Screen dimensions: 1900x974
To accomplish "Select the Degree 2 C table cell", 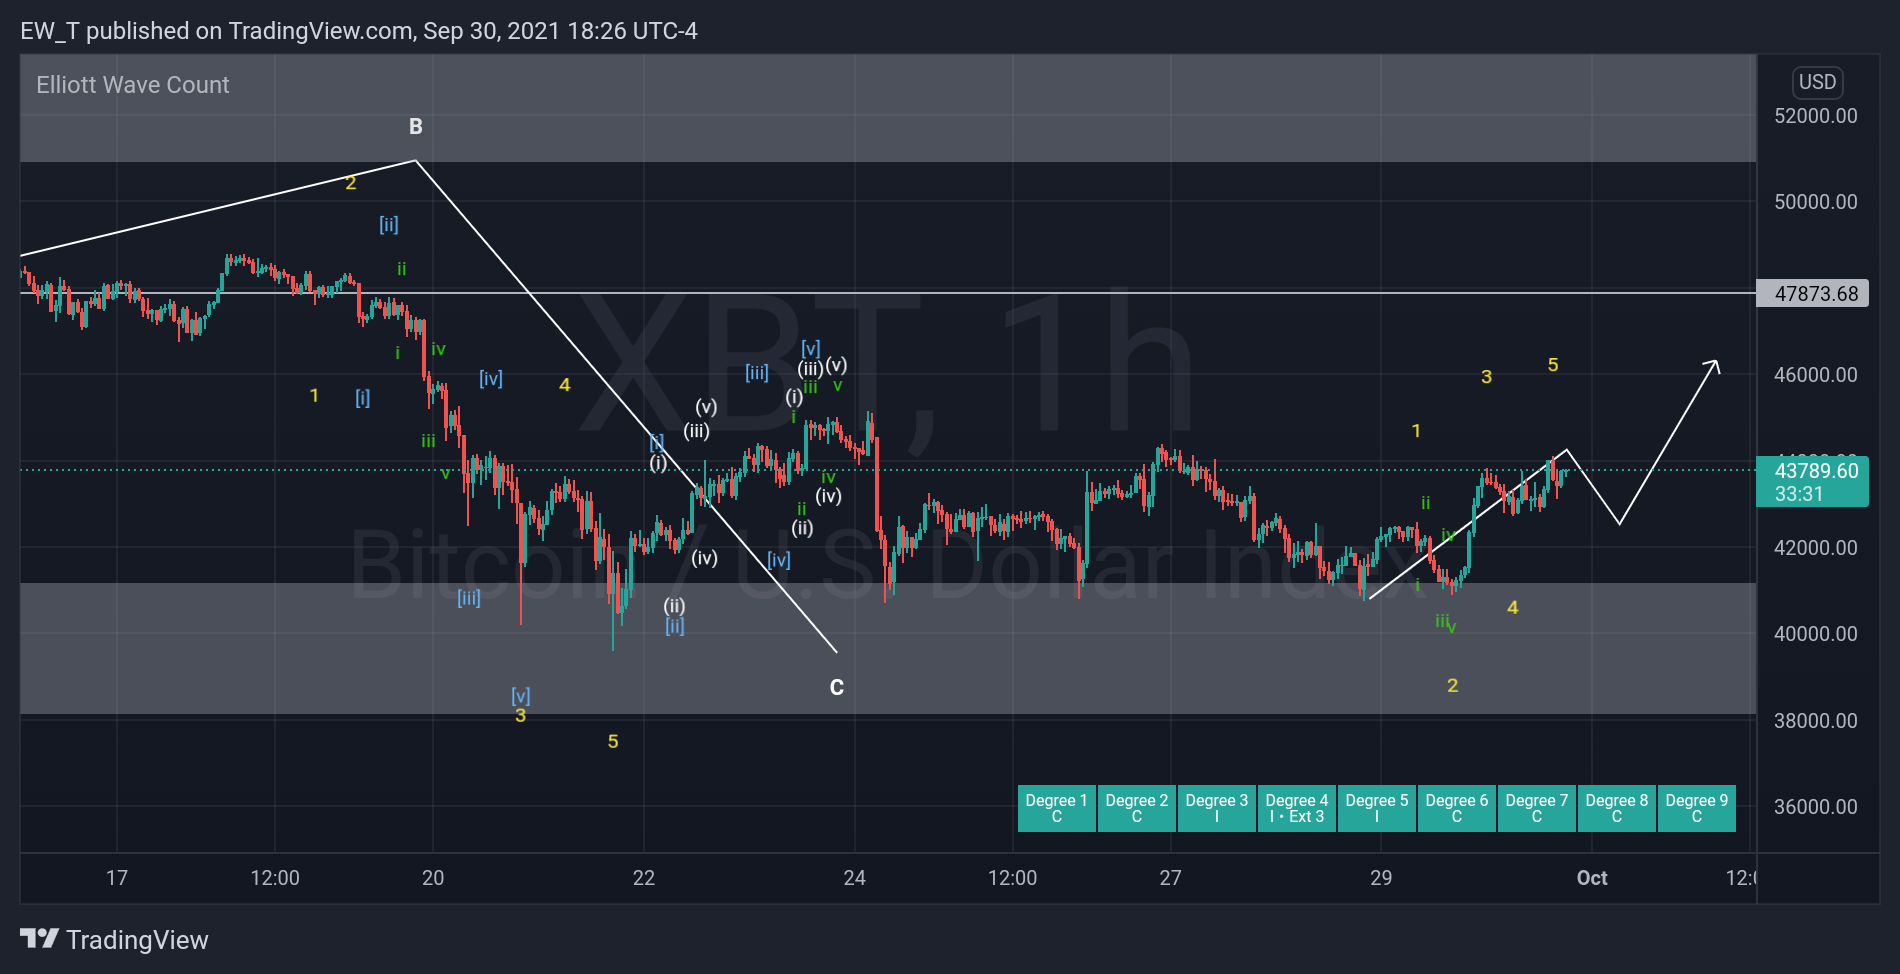I will pos(1136,808).
